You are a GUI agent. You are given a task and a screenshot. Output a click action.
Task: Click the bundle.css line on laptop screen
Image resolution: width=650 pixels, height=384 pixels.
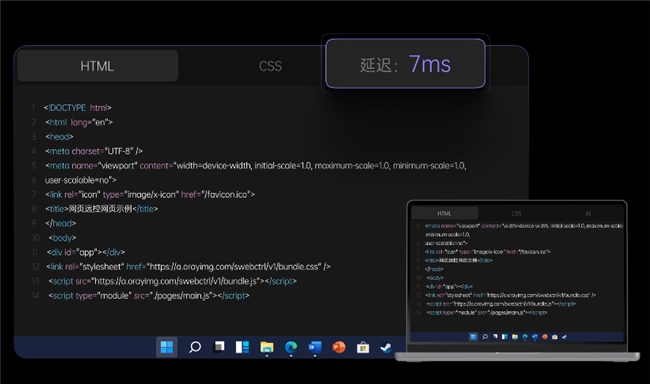point(511,295)
